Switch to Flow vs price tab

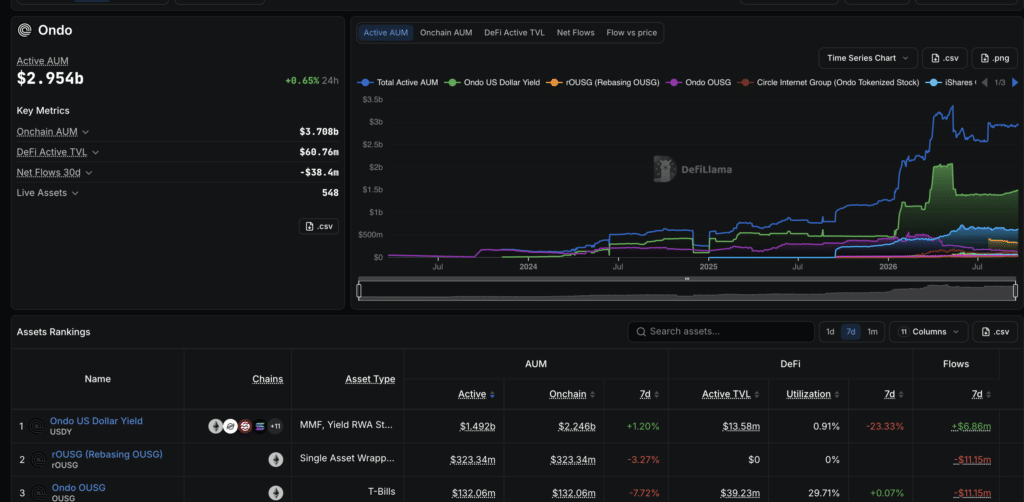pyautogui.click(x=632, y=33)
